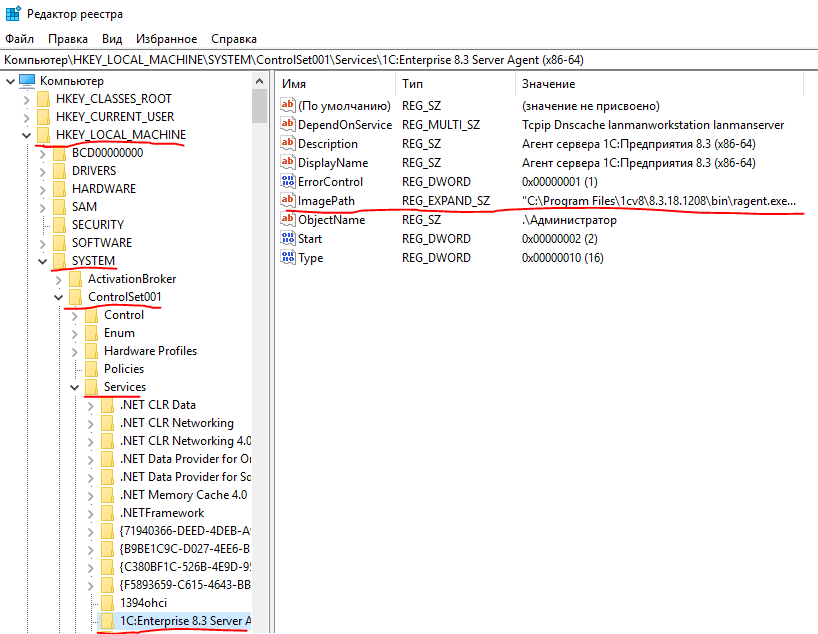Select the HKEY_CLASSES_ROOT folder icon

coord(44,99)
